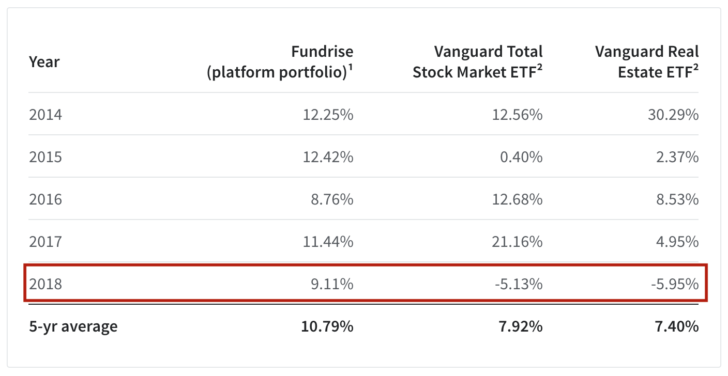Screen dimensions: 728x376
Task: Select the 30.29% Vanguard Real Estate value
Action: [673, 114]
